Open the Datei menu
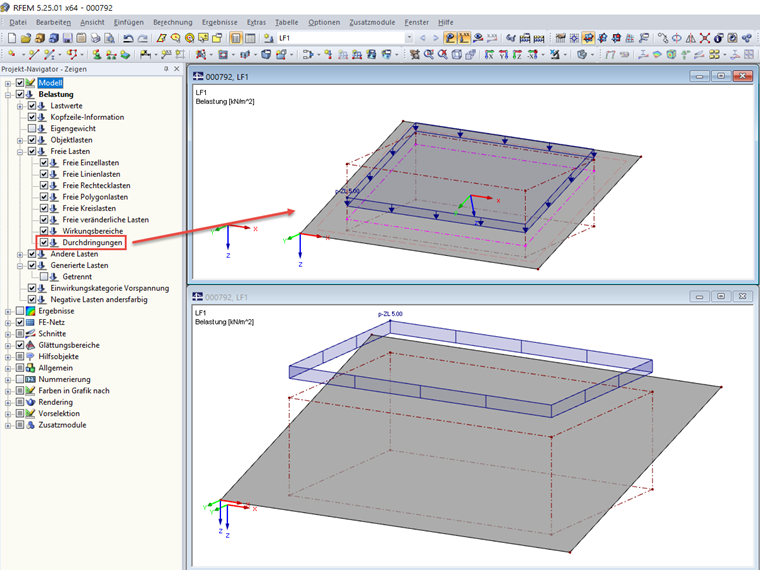This screenshot has width=760, height=570. pos(18,22)
